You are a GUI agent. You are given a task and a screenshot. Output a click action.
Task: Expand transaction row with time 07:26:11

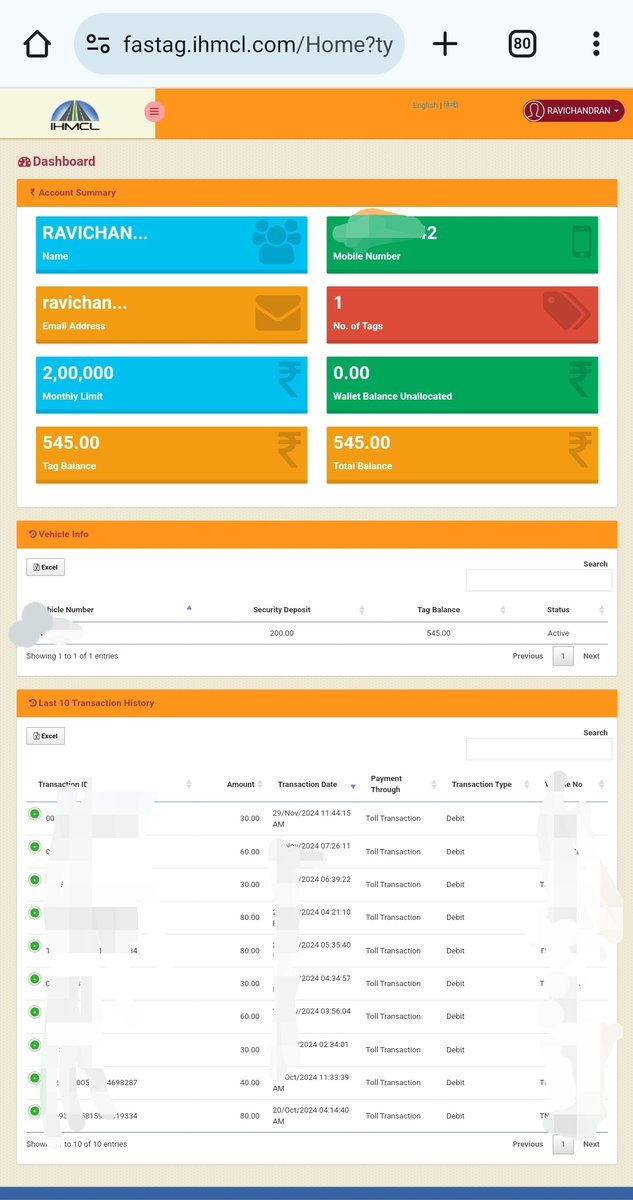tap(34, 848)
